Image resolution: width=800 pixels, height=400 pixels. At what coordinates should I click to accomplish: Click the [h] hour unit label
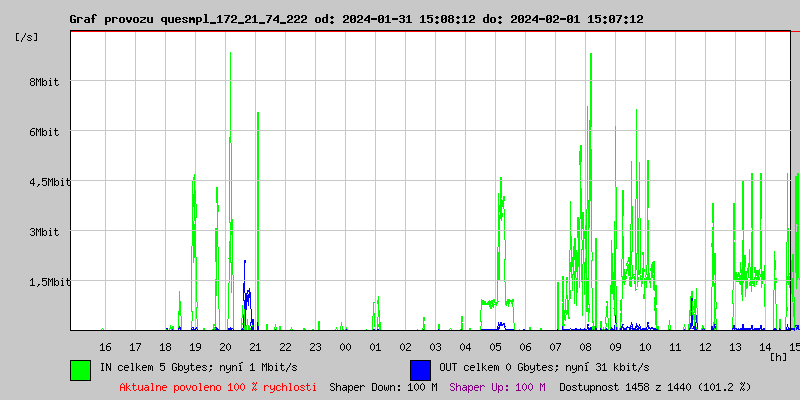click(x=778, y=356)
